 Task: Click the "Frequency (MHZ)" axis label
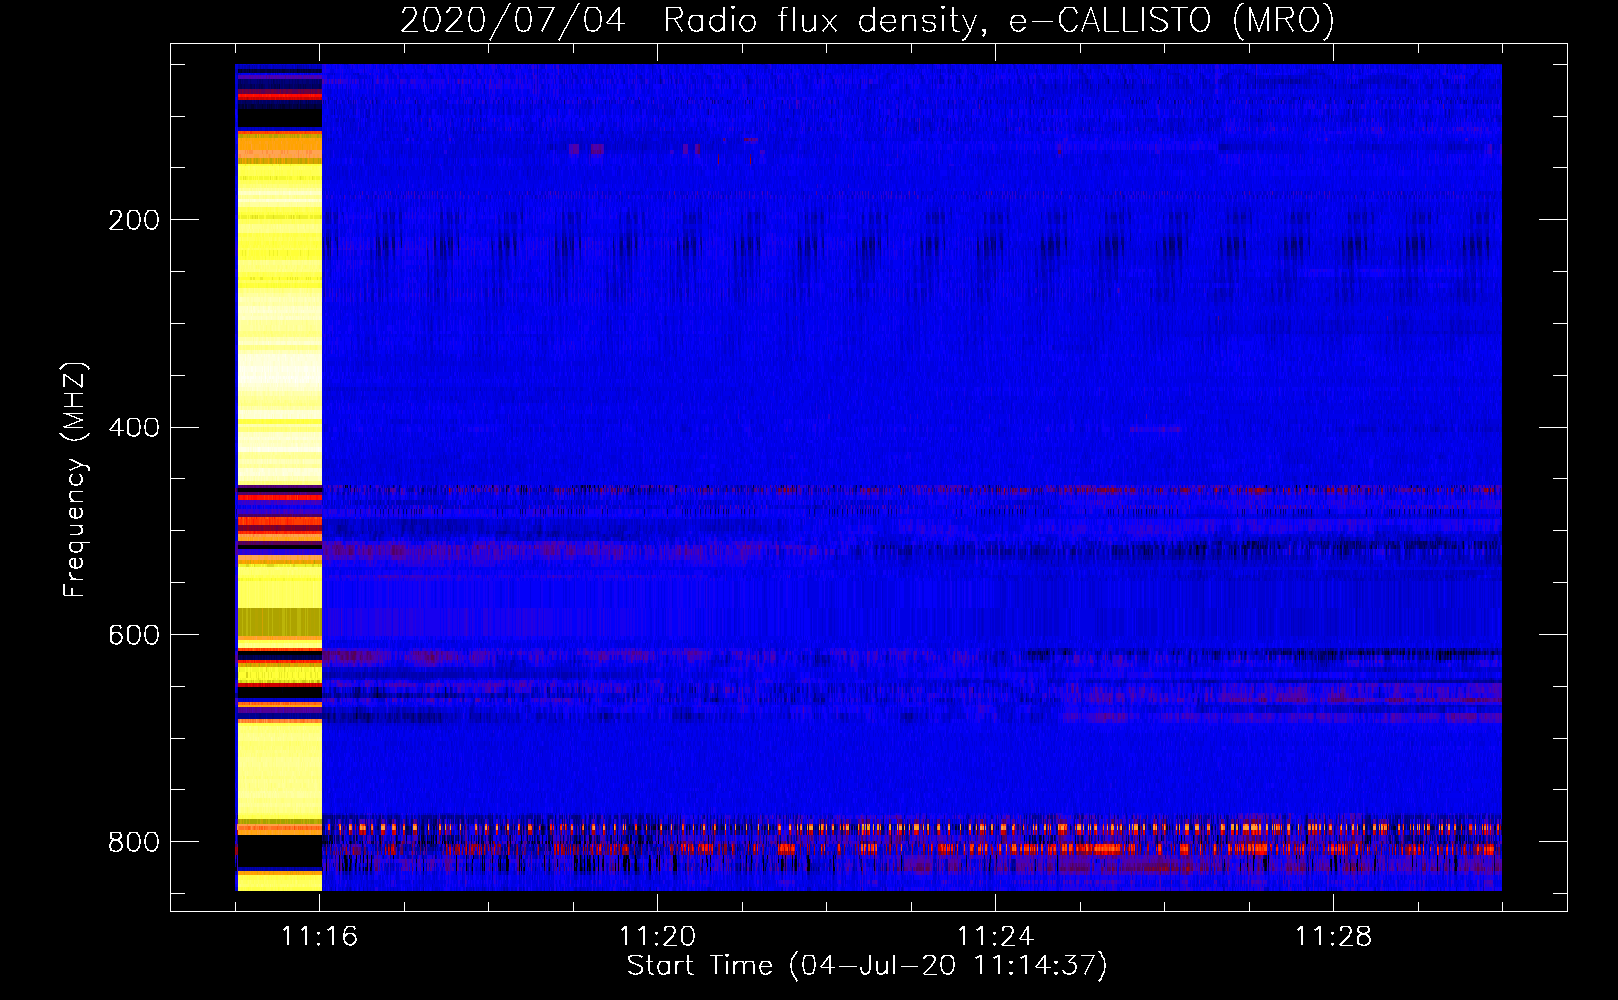click(x=75, y=479)
